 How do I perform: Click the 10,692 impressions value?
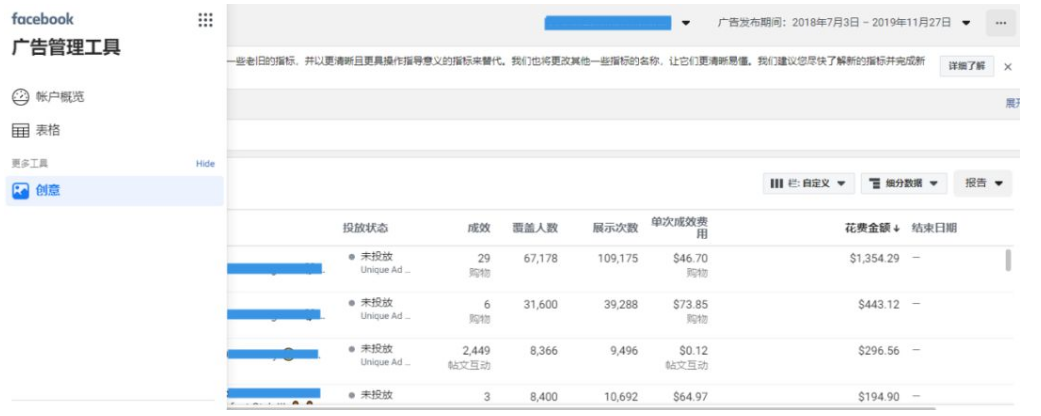621,397
